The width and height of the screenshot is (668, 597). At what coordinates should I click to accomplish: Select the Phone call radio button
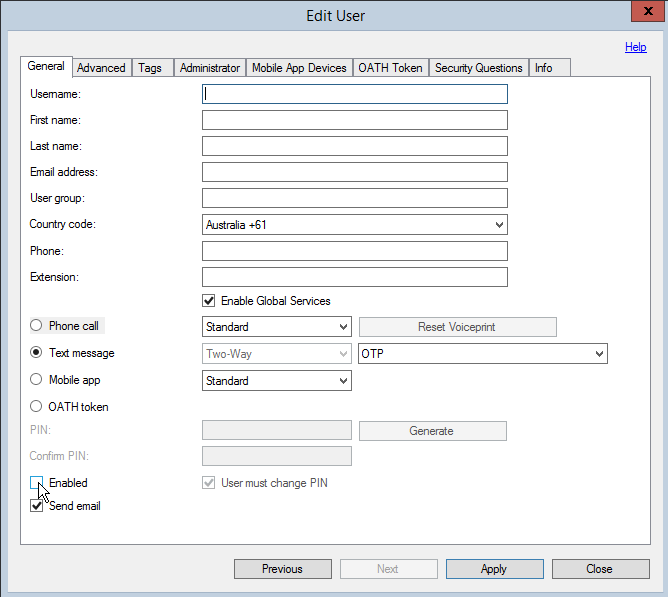37,326
